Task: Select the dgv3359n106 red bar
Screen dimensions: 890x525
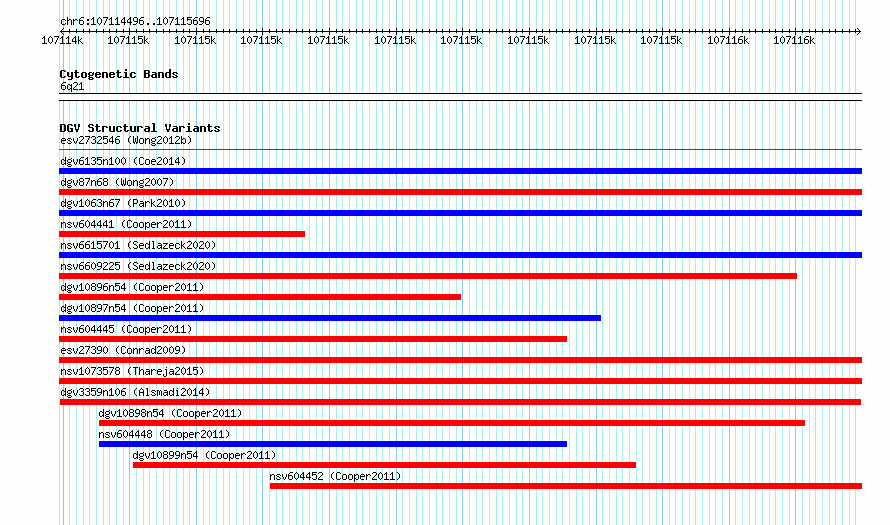Action: coord(460,402)
